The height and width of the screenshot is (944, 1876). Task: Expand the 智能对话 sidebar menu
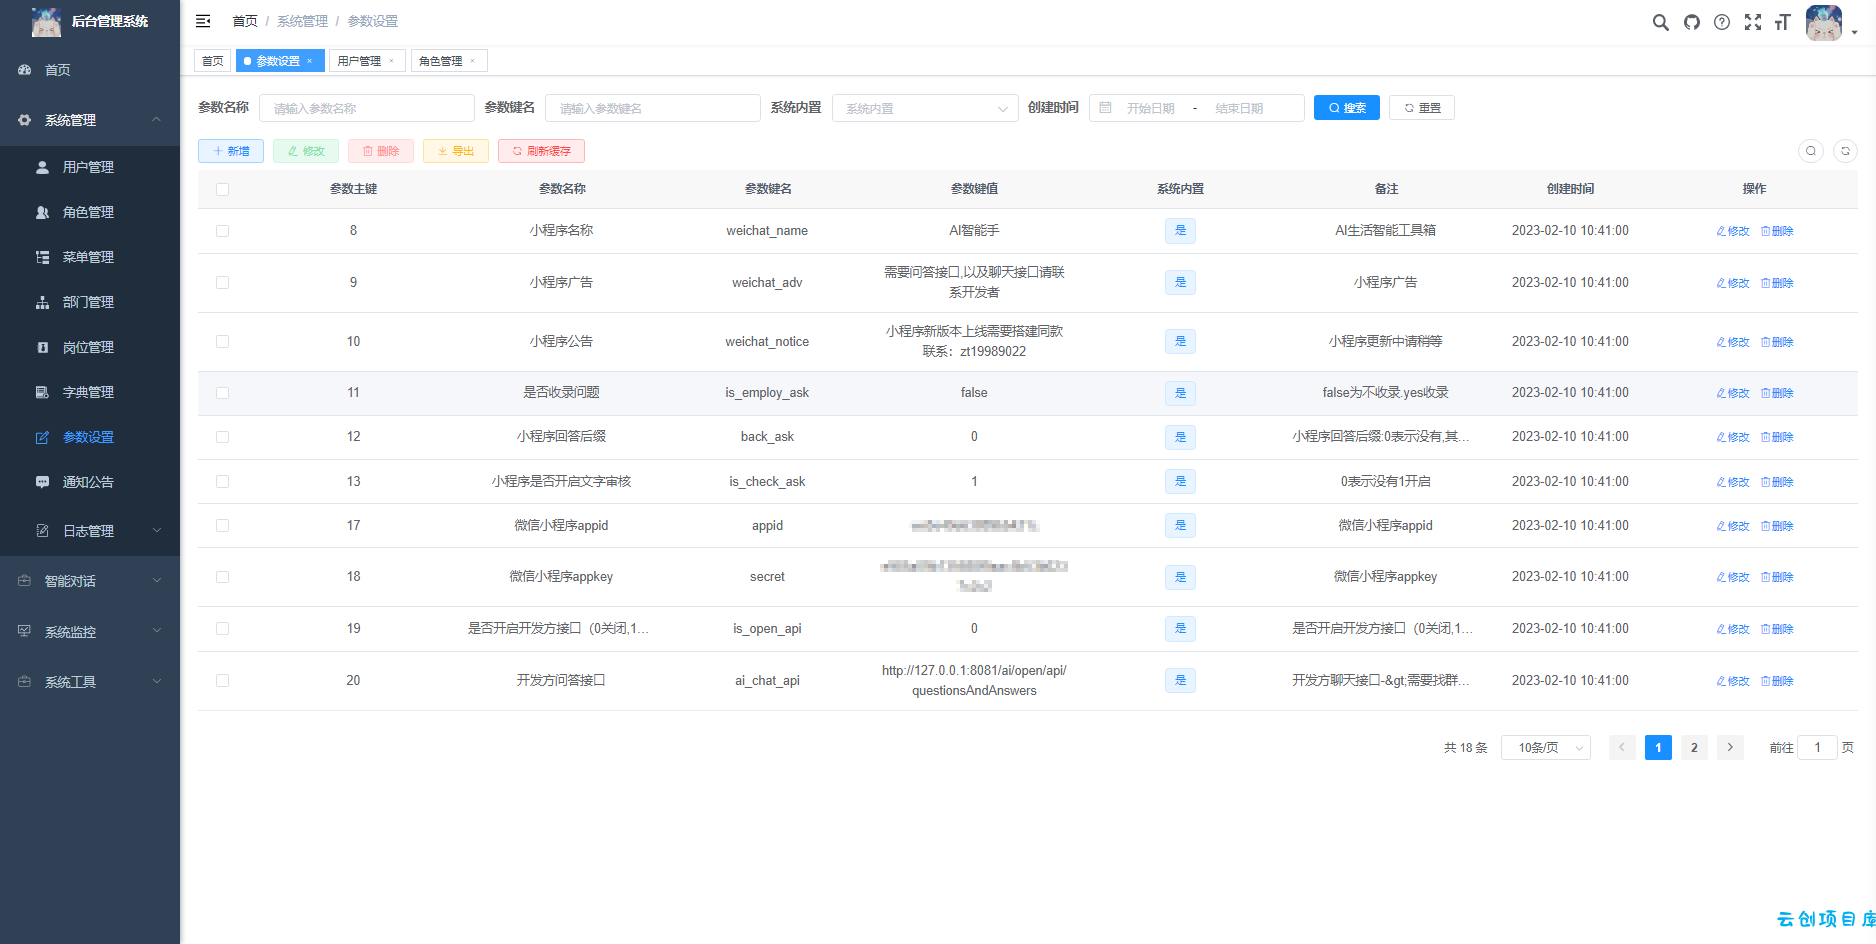click(90, 581)
